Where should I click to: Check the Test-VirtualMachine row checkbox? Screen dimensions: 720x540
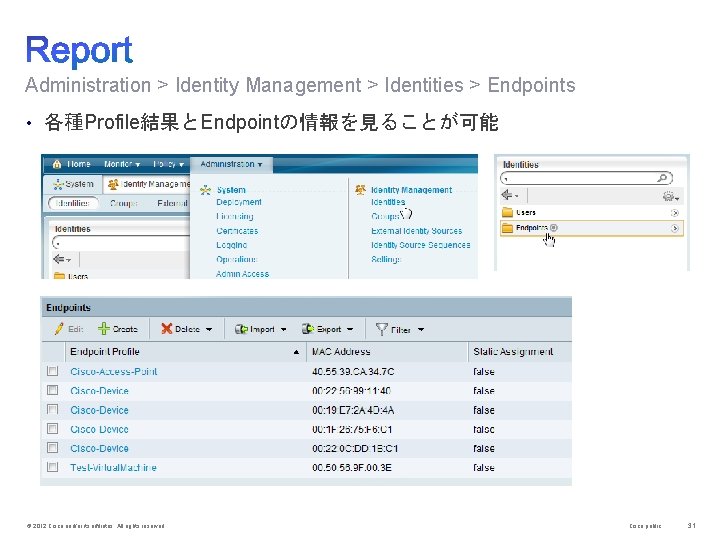tap(53, 467)
